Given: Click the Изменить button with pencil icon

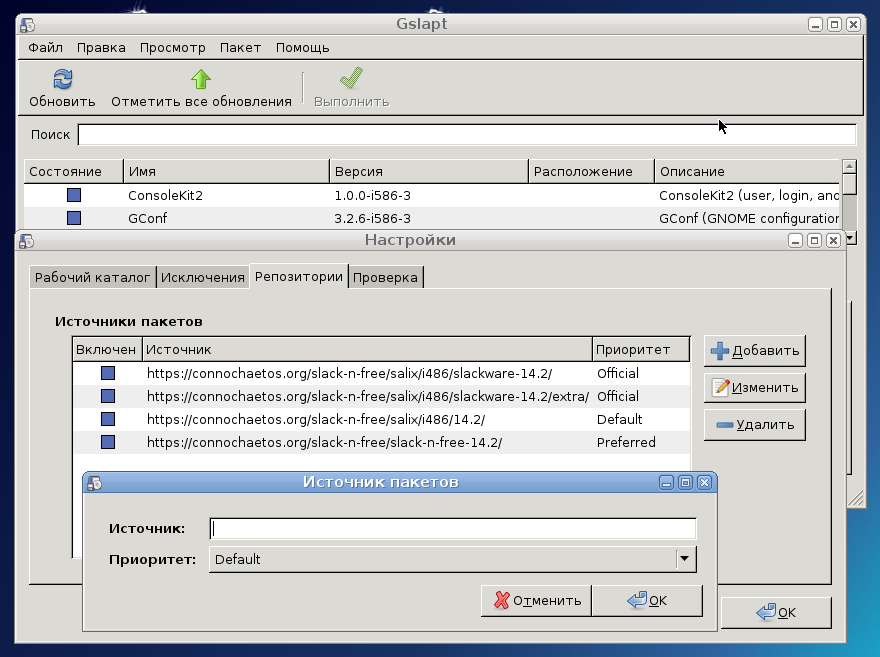Looking at the screenshot, I should tap(755, 388).
